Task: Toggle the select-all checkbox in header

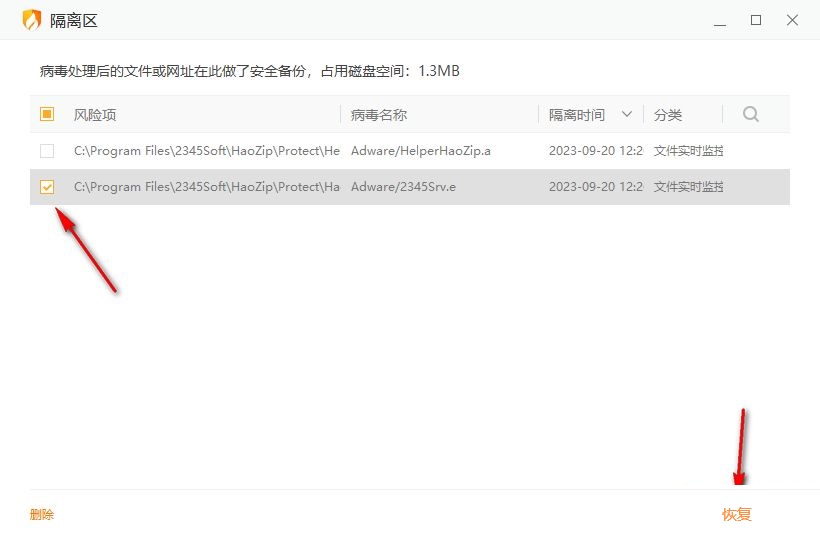Action: point(47,114)
